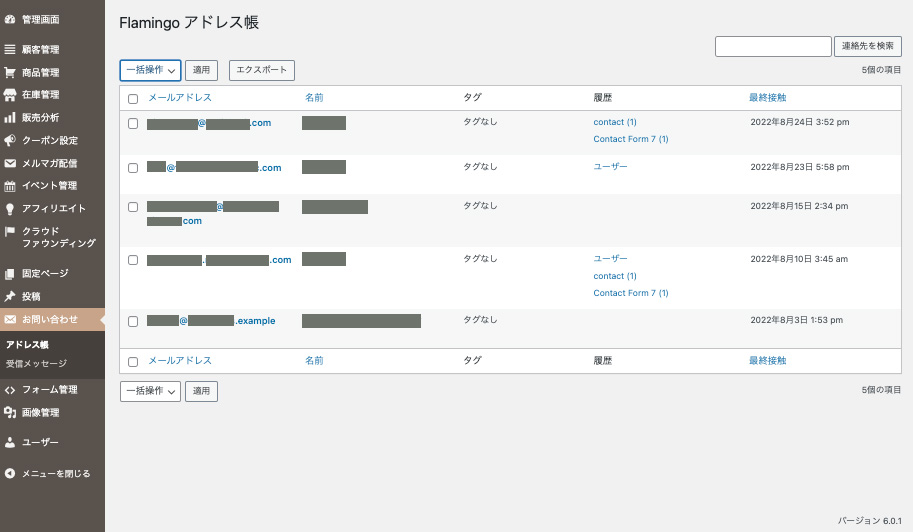Sort by the 最終接触 column header

click(x=767, y=98)
